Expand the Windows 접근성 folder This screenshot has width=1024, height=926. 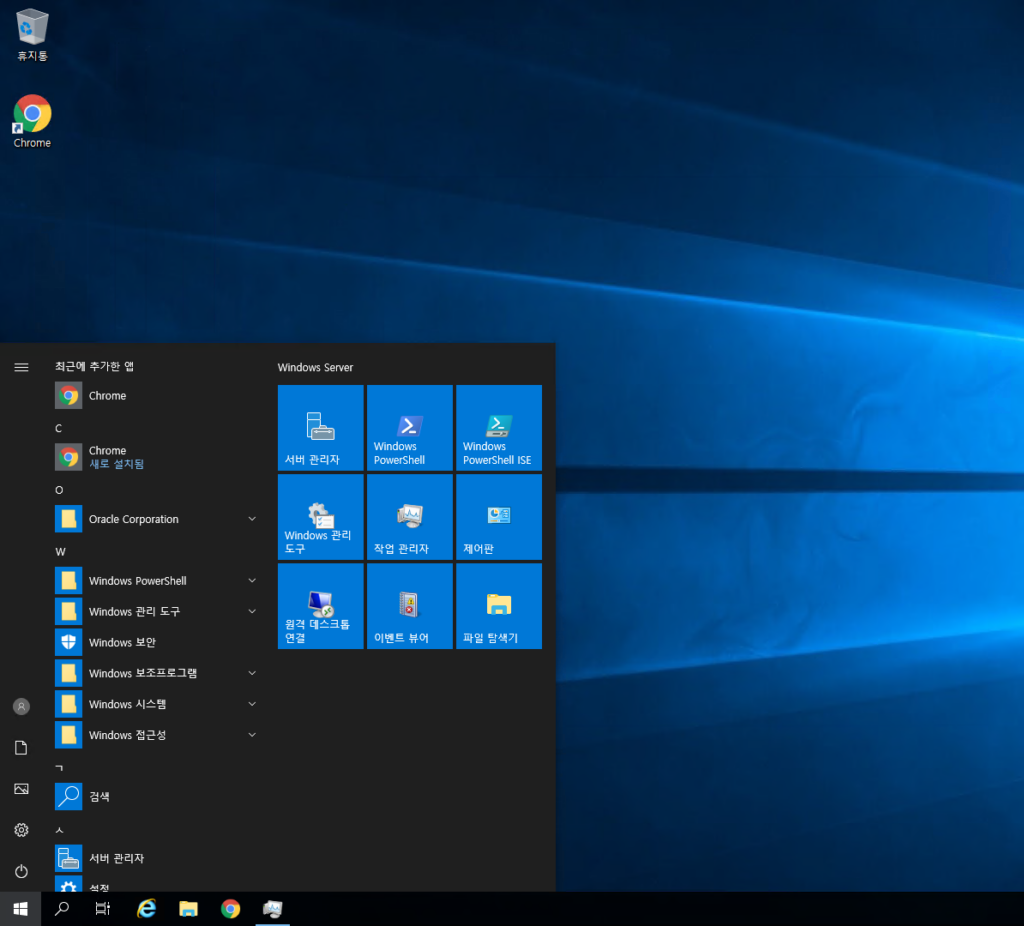pos(157,735)
